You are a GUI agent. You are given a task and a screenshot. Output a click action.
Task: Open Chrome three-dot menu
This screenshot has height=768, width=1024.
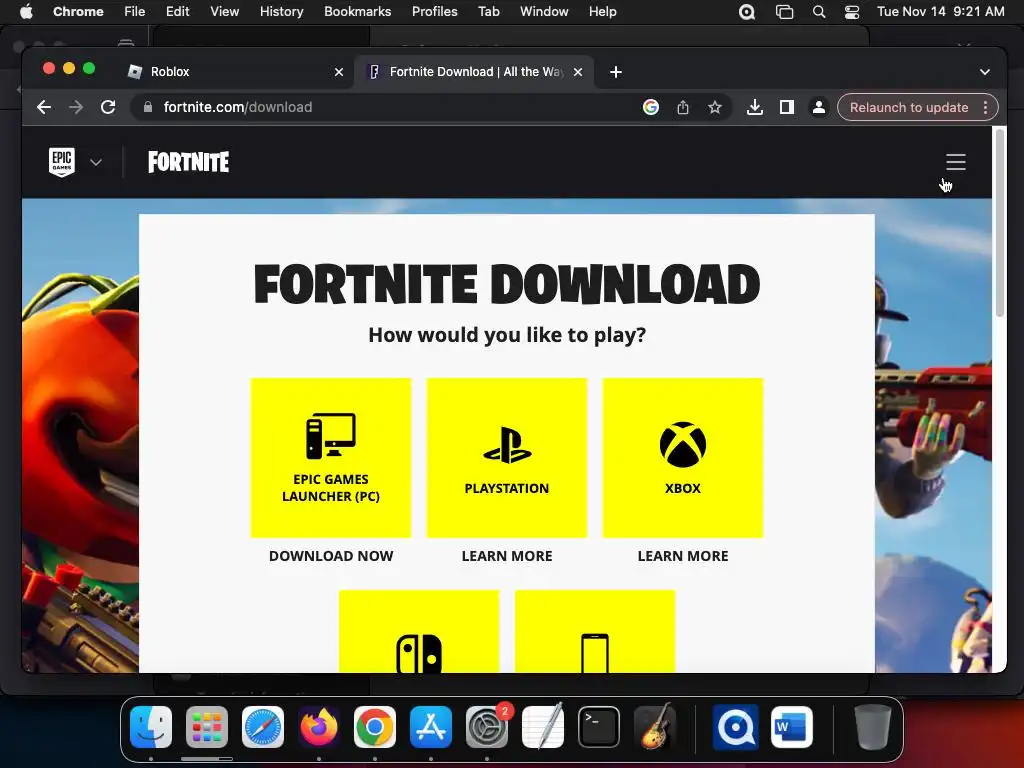click(x=985, y=107)
